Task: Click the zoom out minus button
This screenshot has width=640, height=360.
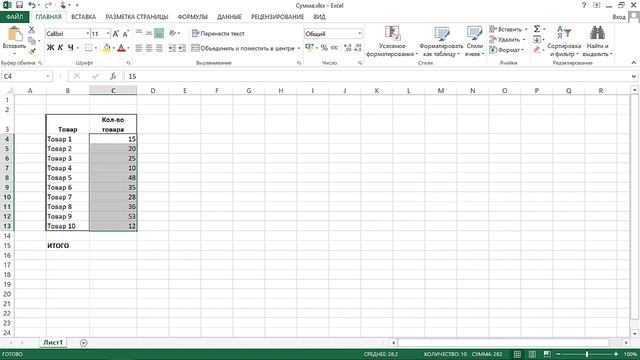Action: (558, 354)
